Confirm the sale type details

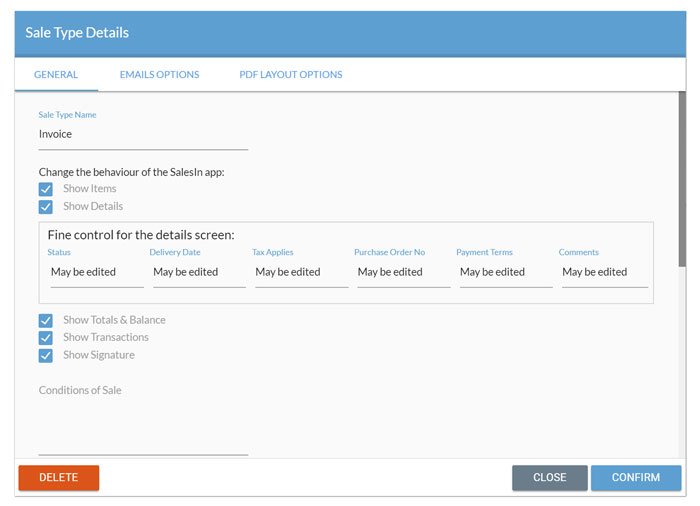(x=636, y=477)
